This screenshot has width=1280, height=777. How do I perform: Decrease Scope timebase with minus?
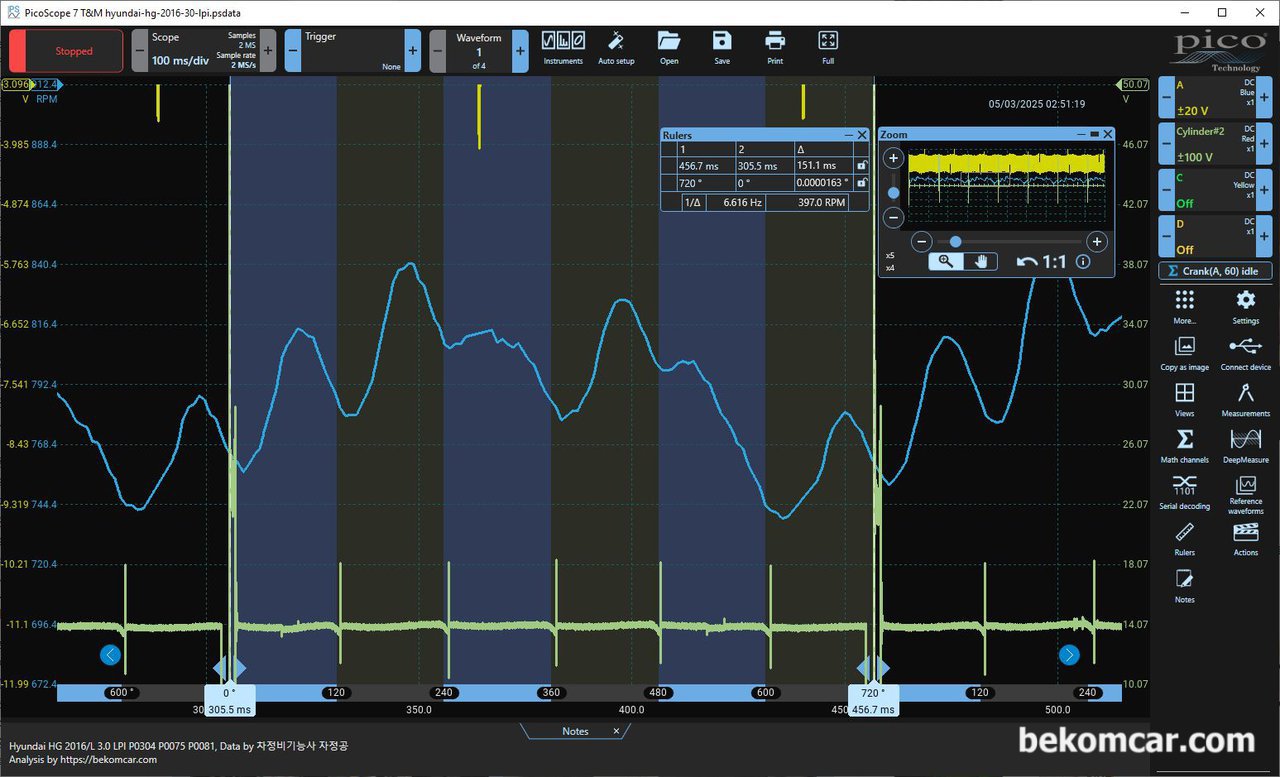coord(140,50)
